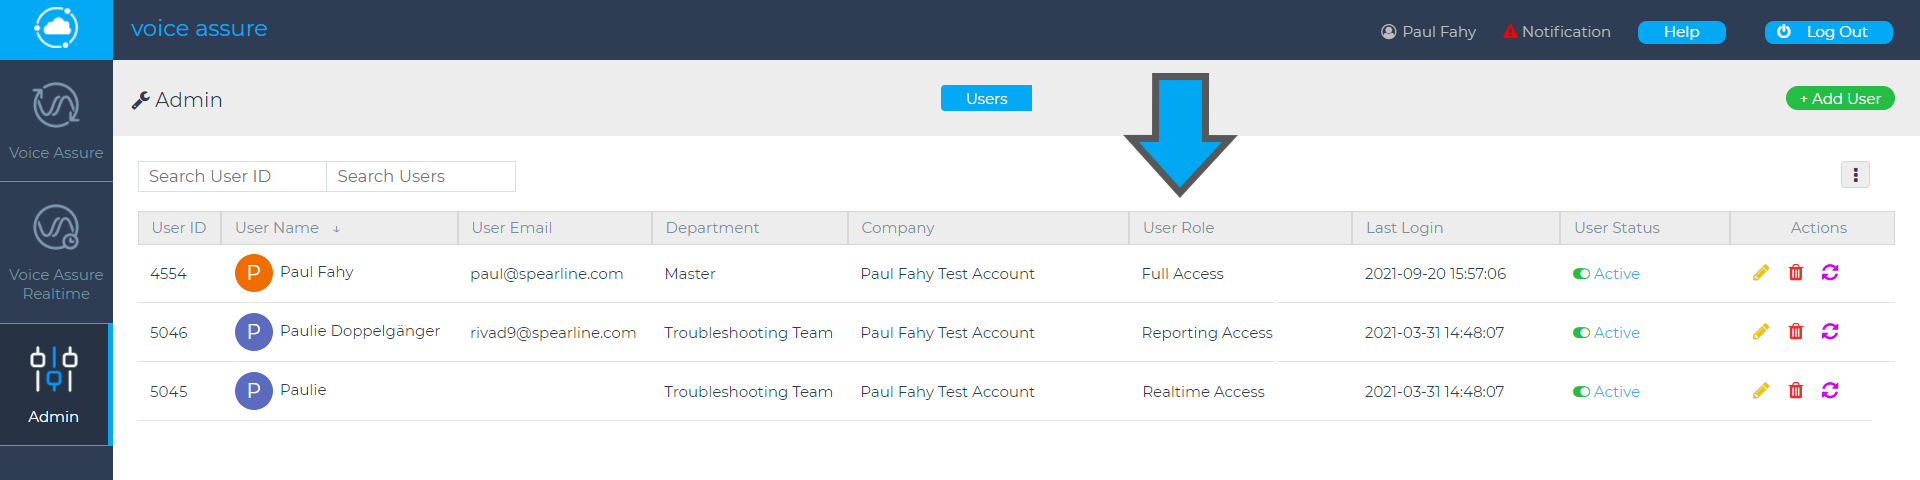Screen dimensions: 1920x480
Task: Click the voice assure title link
Action: pyautogui.click(x=199, y=29)
